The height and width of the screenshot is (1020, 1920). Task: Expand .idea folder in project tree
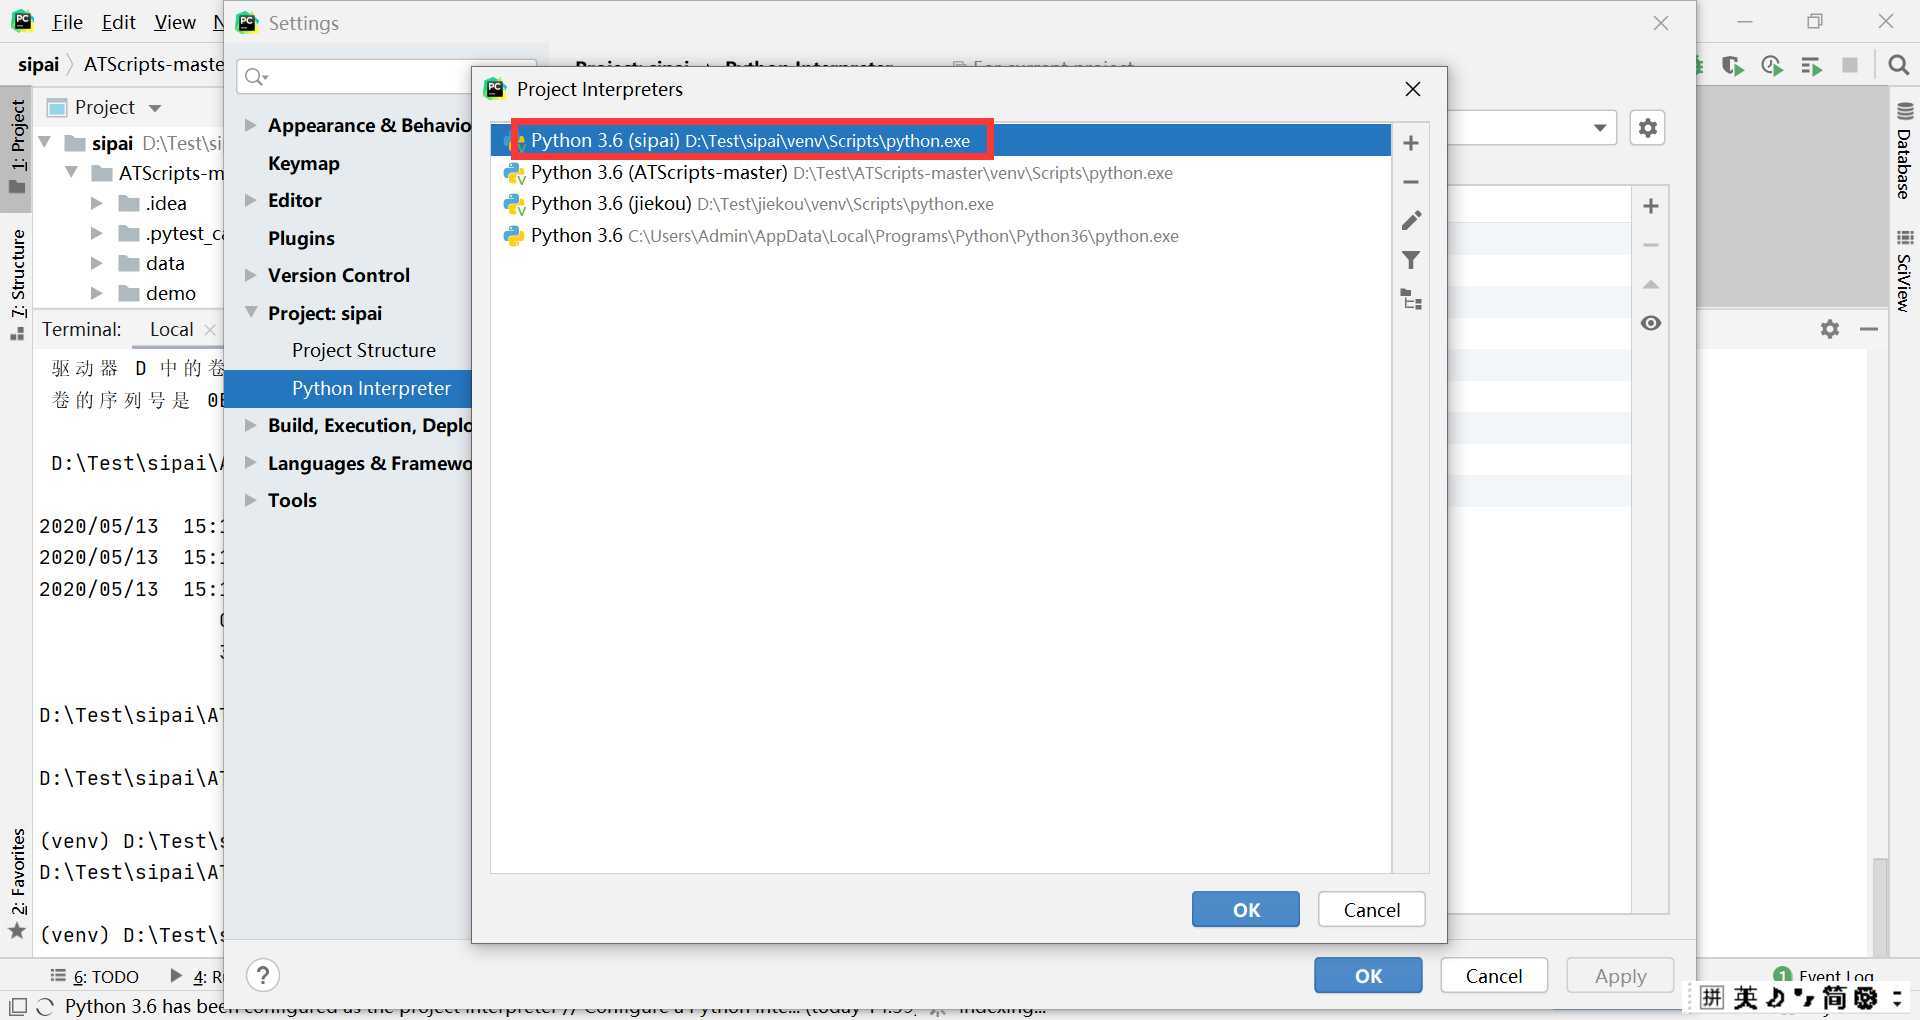96,203
